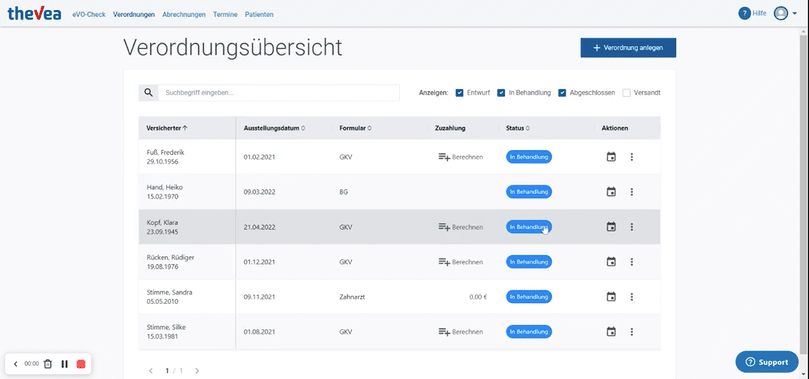The height and width of the screenshot is (379, 809).
Task: Open three-dot menu for Kopf, Klara
Action: pyautogui.click(x=632, y=227)
